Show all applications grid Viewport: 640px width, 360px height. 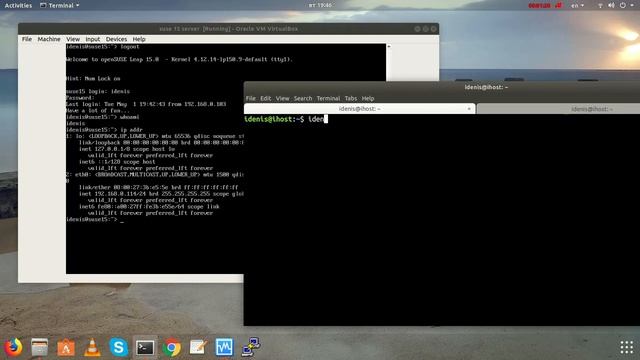[x=627, y=347]
